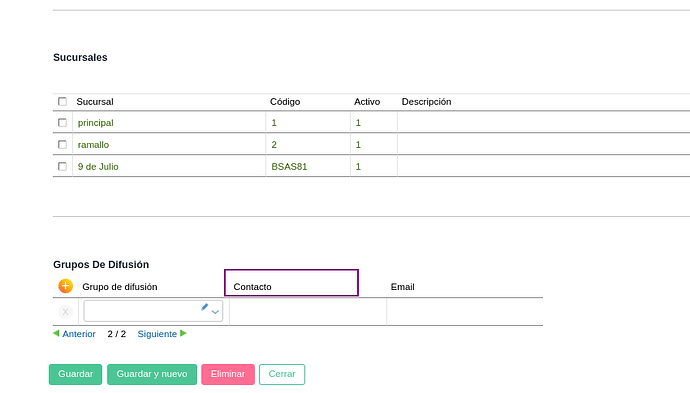Expand the Grupo de difusión dropdown chevron
The width and height of the screenshot is (690, 393).
215,312
